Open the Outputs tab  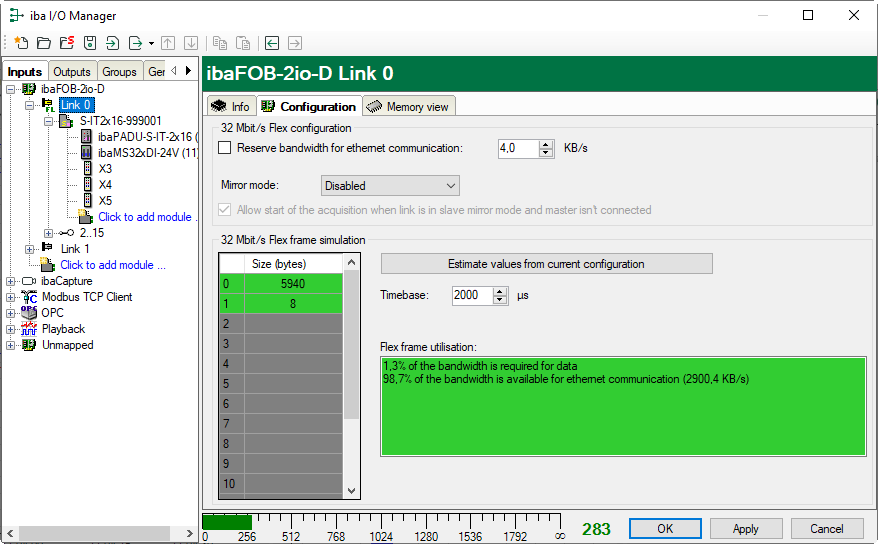72,72
